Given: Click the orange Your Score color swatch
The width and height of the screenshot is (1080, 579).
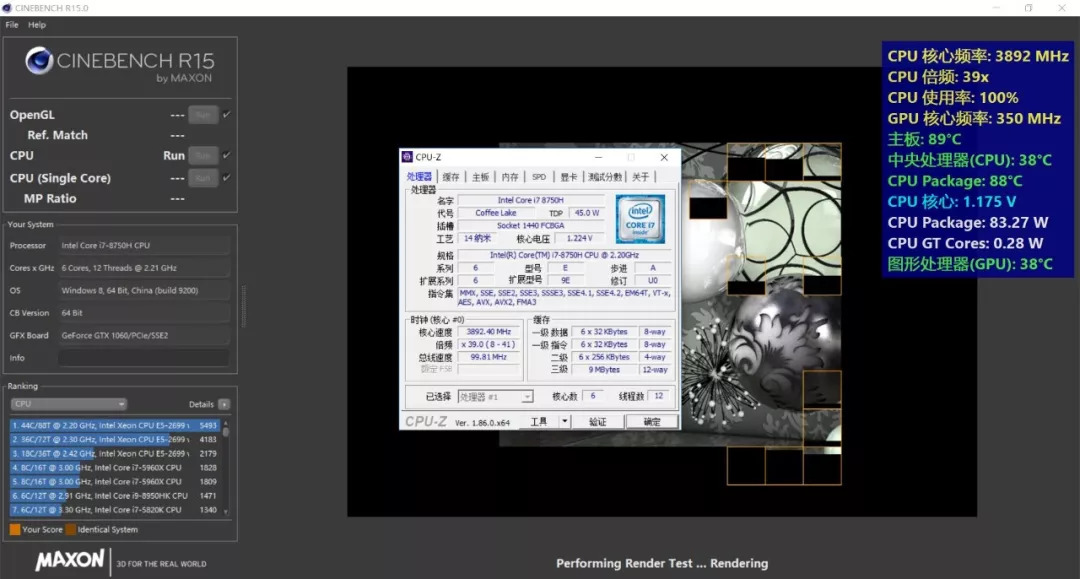Looking at the screenshot, I should point(16,527).
